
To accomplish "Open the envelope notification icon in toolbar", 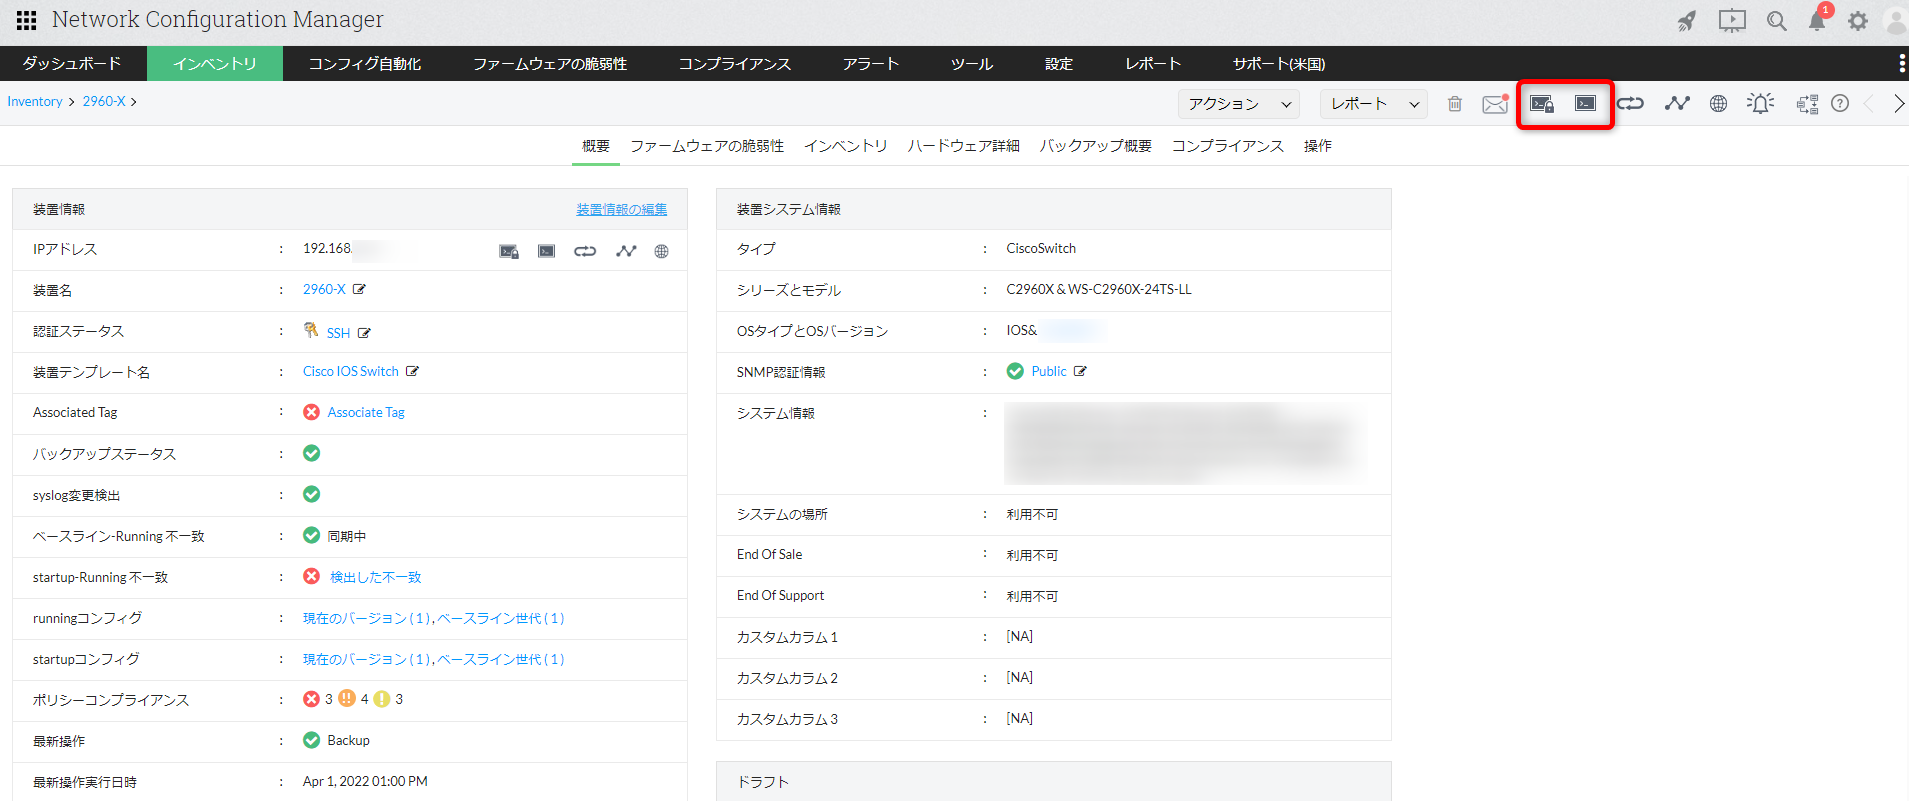I will coord(1495,104).
